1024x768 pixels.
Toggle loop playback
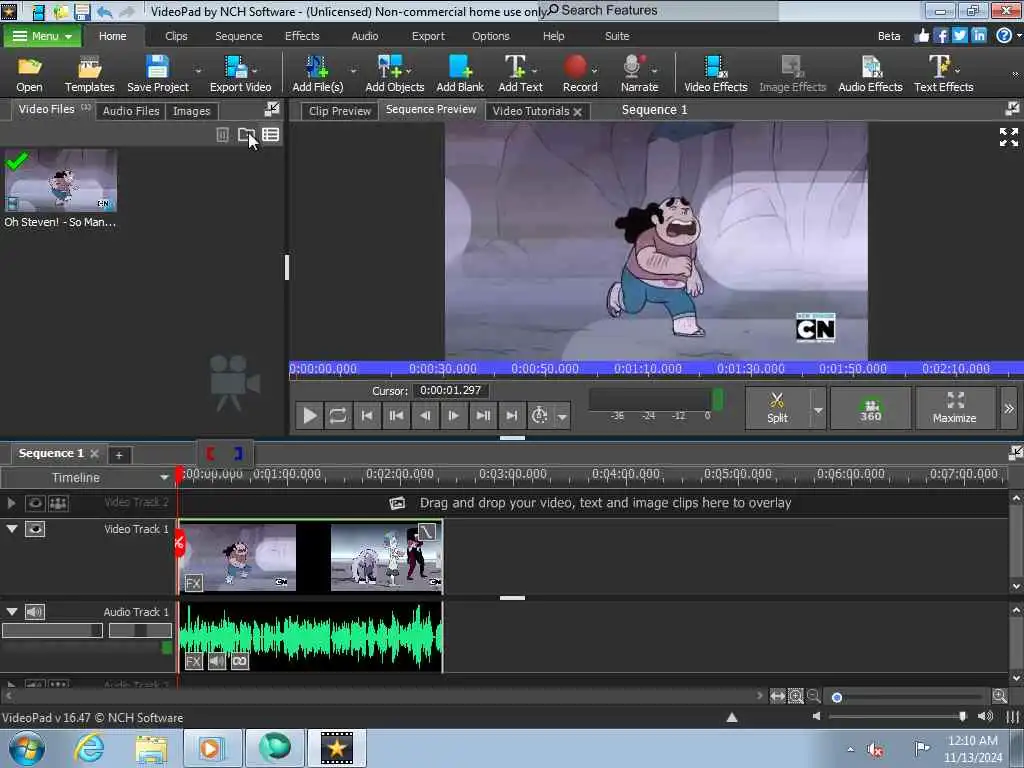click(x=338, y=415)
